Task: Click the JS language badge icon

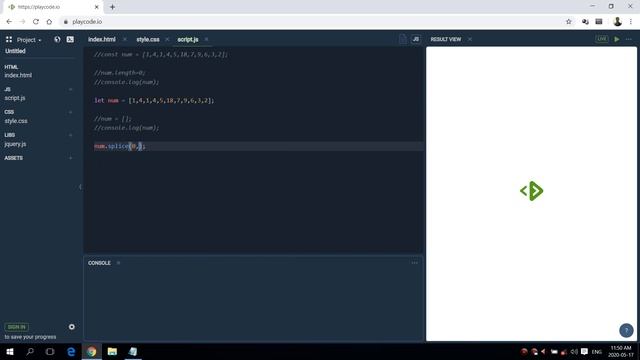Action: click(x=416, y=39)
